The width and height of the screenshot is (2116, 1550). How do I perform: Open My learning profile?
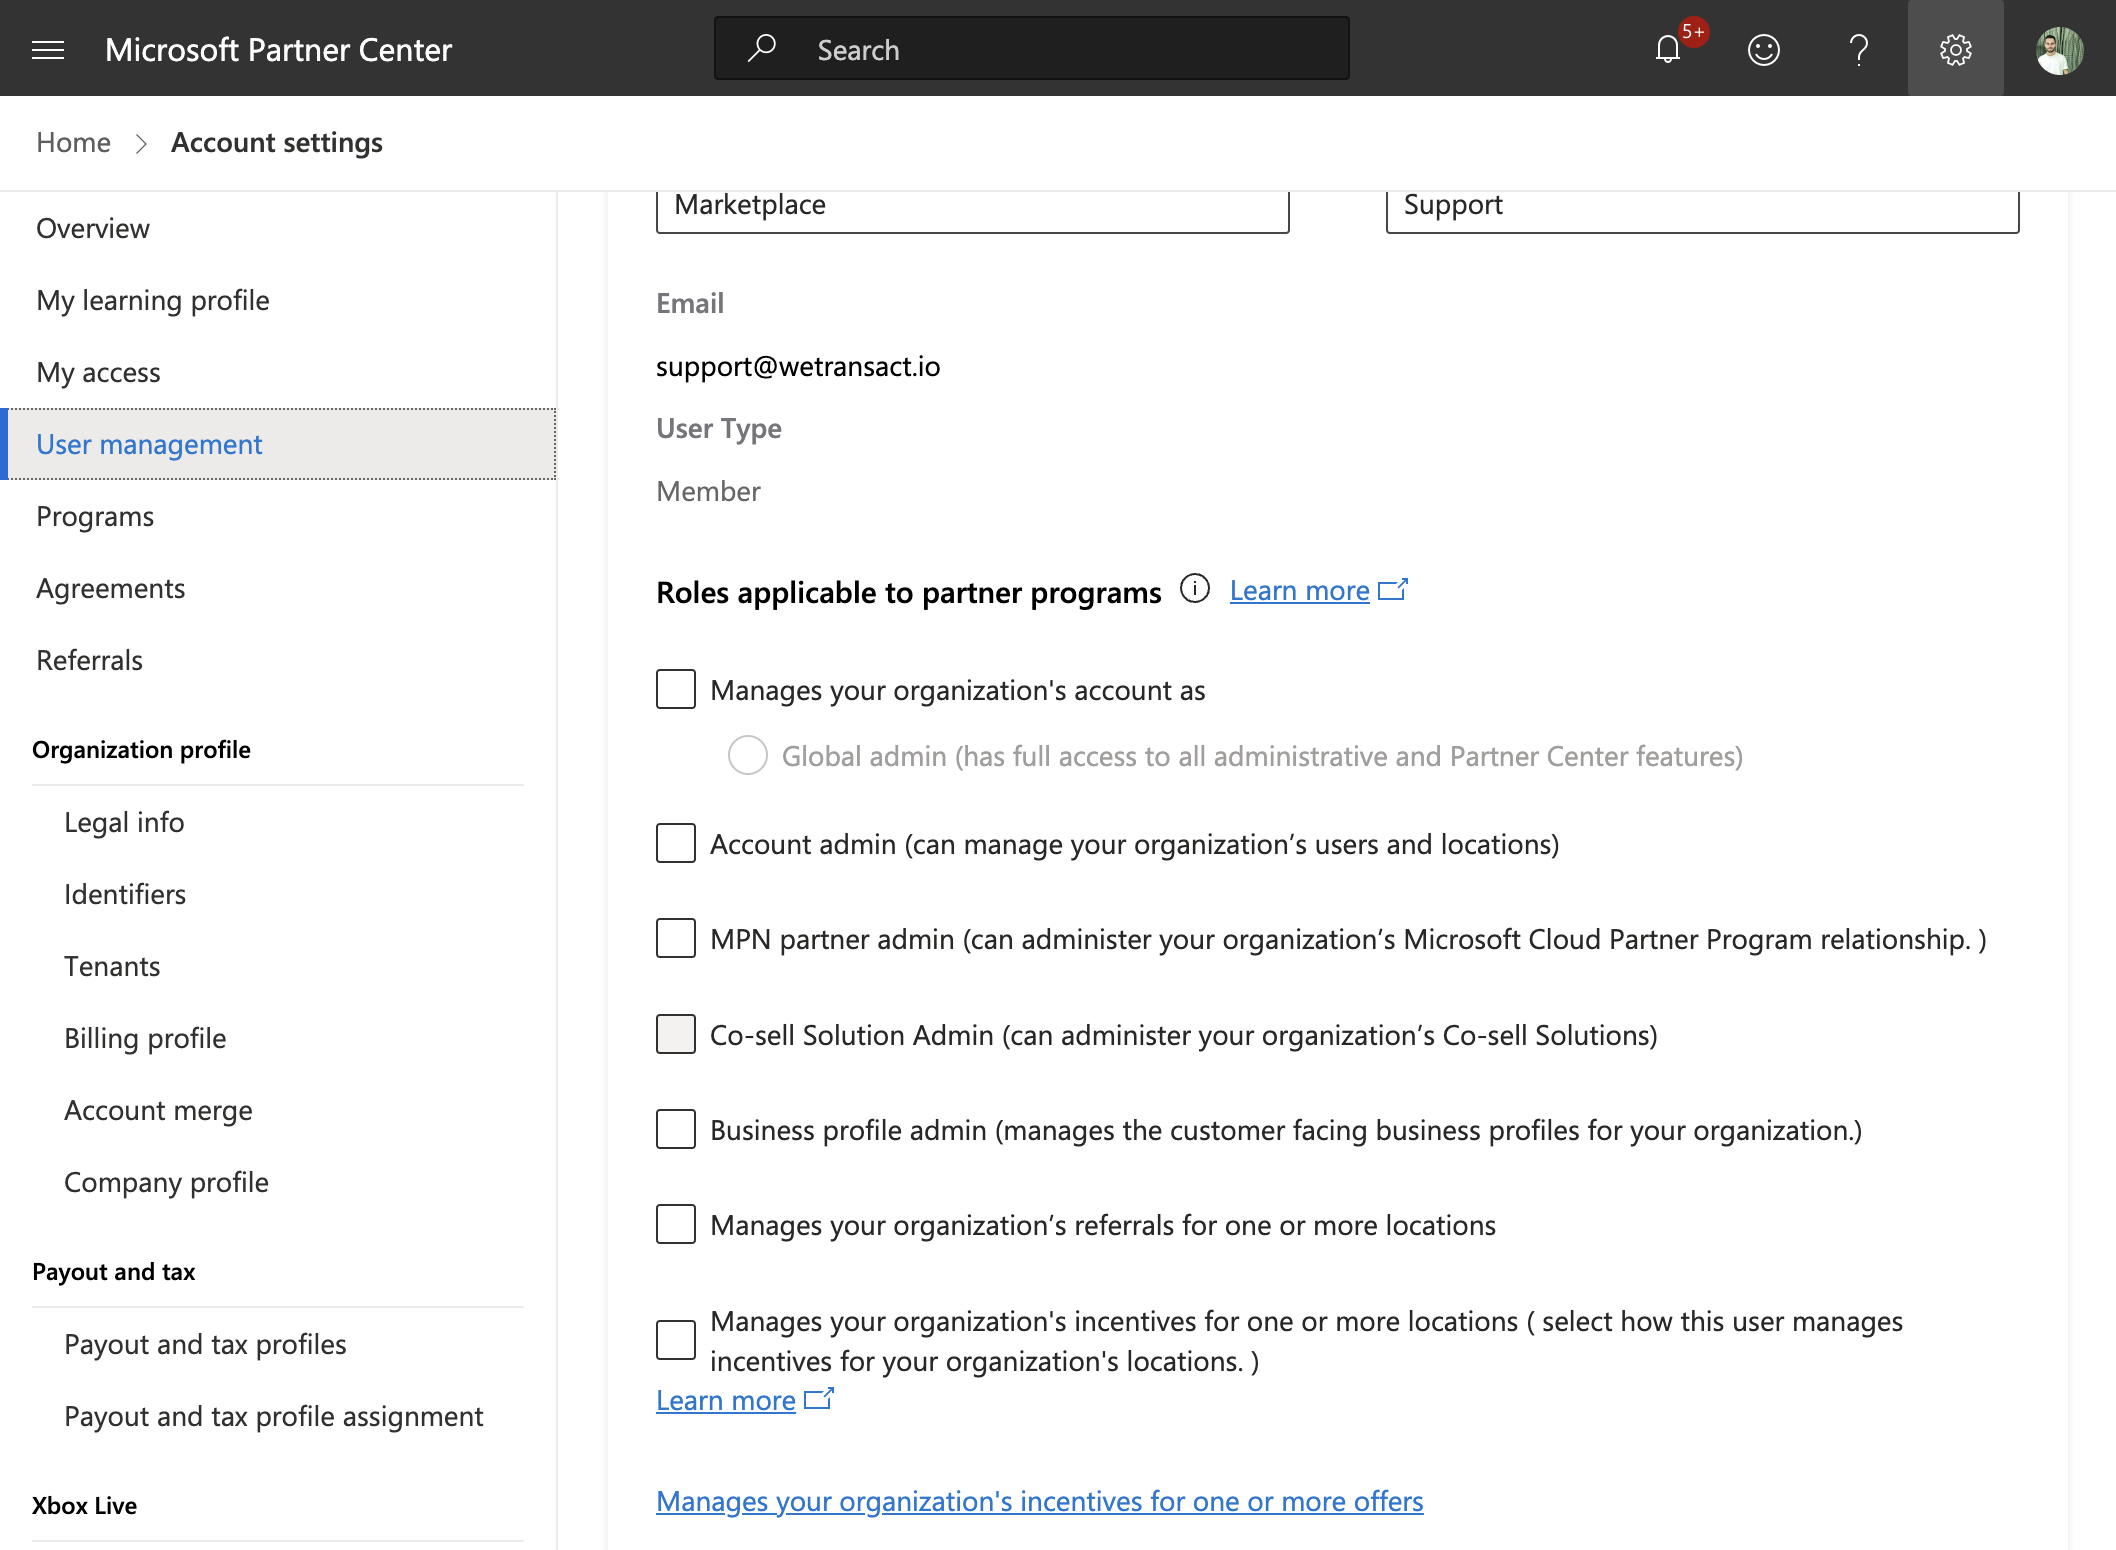(278, 300)
